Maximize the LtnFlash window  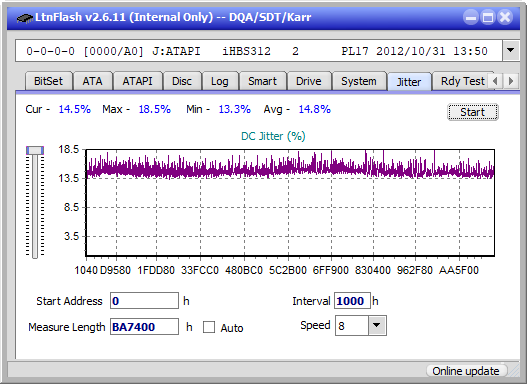tap(488, 17)
